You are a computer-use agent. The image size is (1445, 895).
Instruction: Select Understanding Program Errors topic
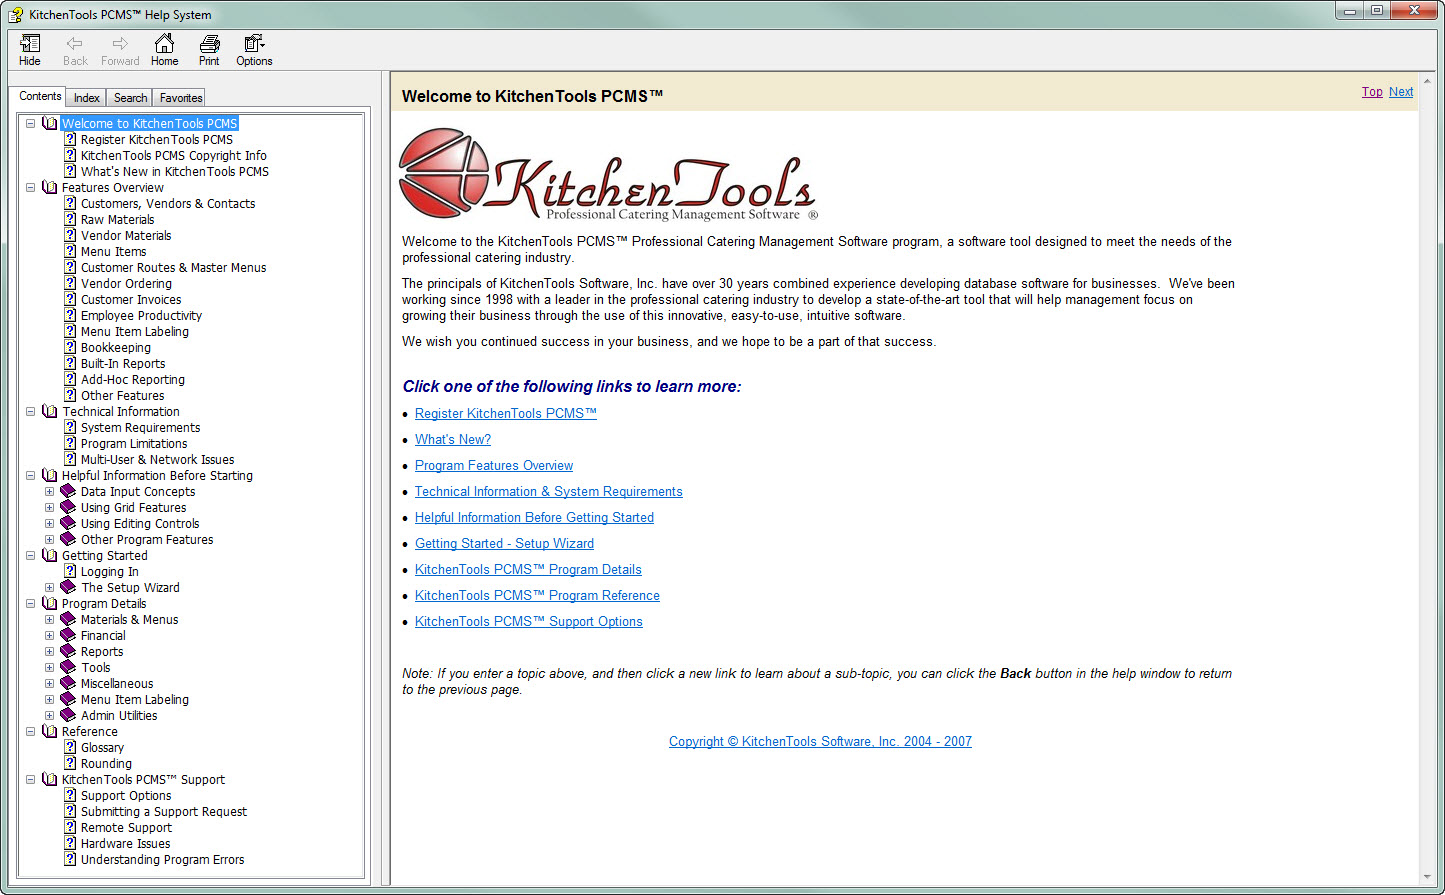pos(162,859)
